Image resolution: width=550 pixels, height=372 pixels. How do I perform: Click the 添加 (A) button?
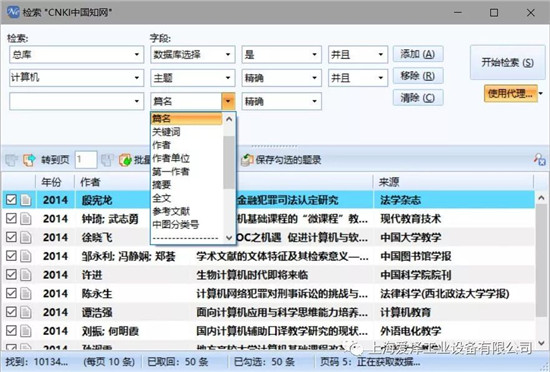pos(418,54)
